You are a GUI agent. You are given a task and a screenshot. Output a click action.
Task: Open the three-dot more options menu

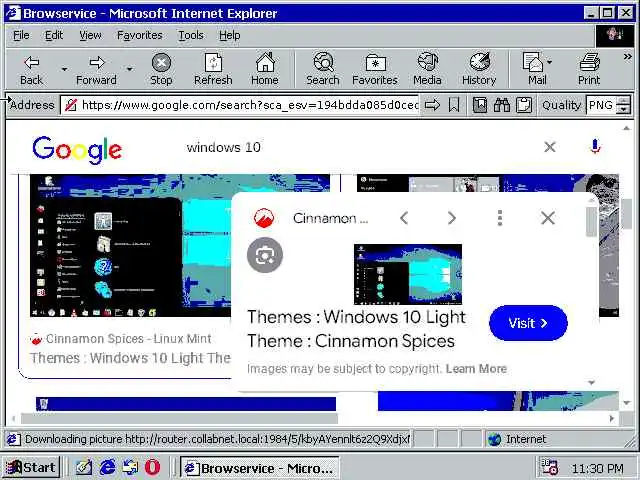500,218
